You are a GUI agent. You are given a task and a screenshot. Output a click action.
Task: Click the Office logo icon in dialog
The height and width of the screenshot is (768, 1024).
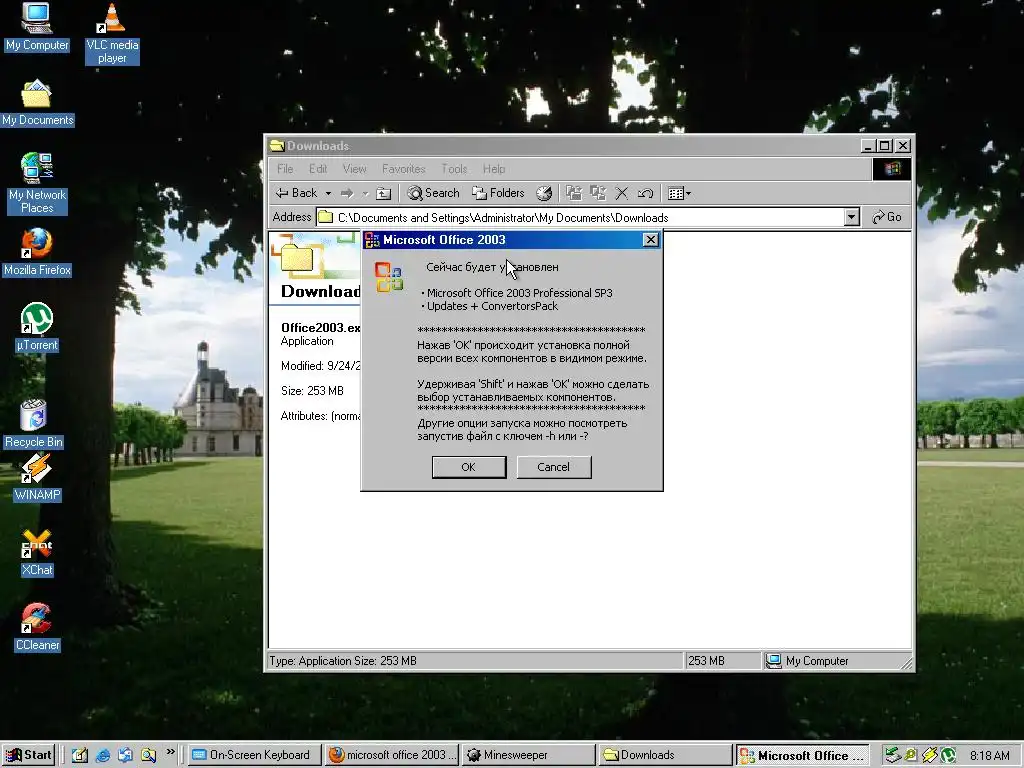[389, 276]
